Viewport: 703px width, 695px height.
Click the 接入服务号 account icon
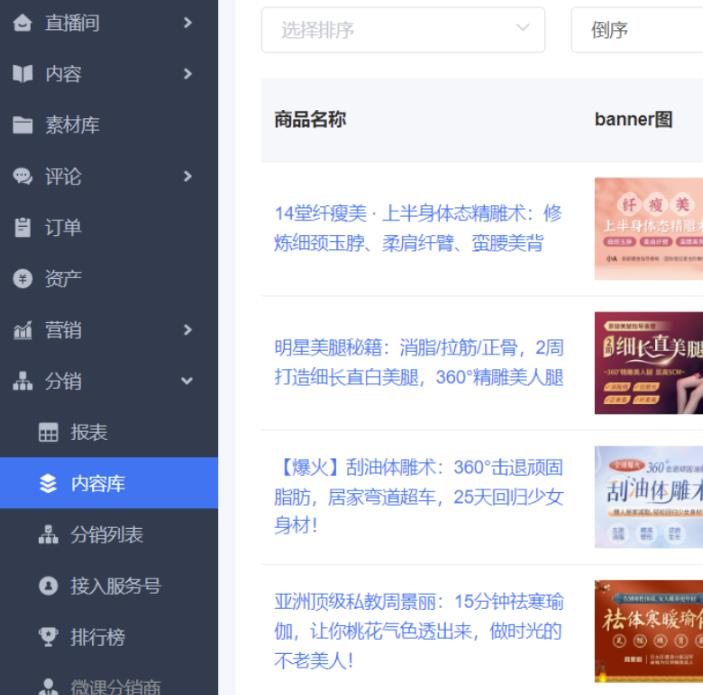point(48,586)
